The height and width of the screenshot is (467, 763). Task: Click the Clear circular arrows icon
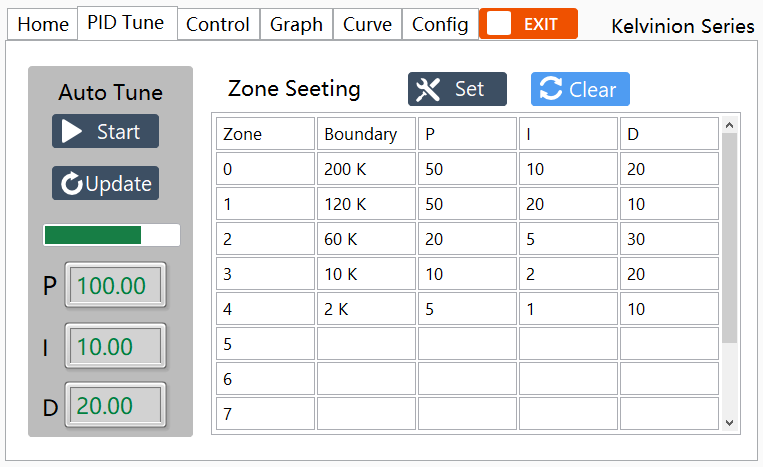point(550,90)
